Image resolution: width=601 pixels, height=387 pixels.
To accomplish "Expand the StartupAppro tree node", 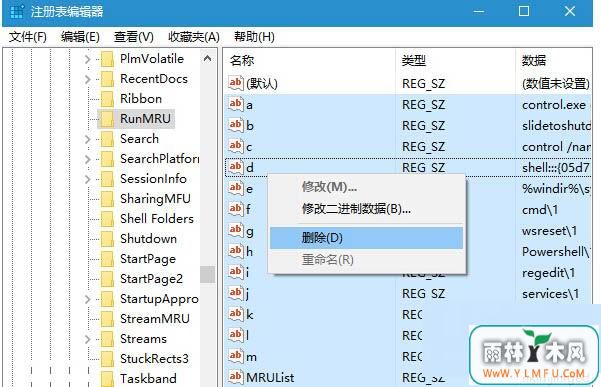I will [87, 299].
